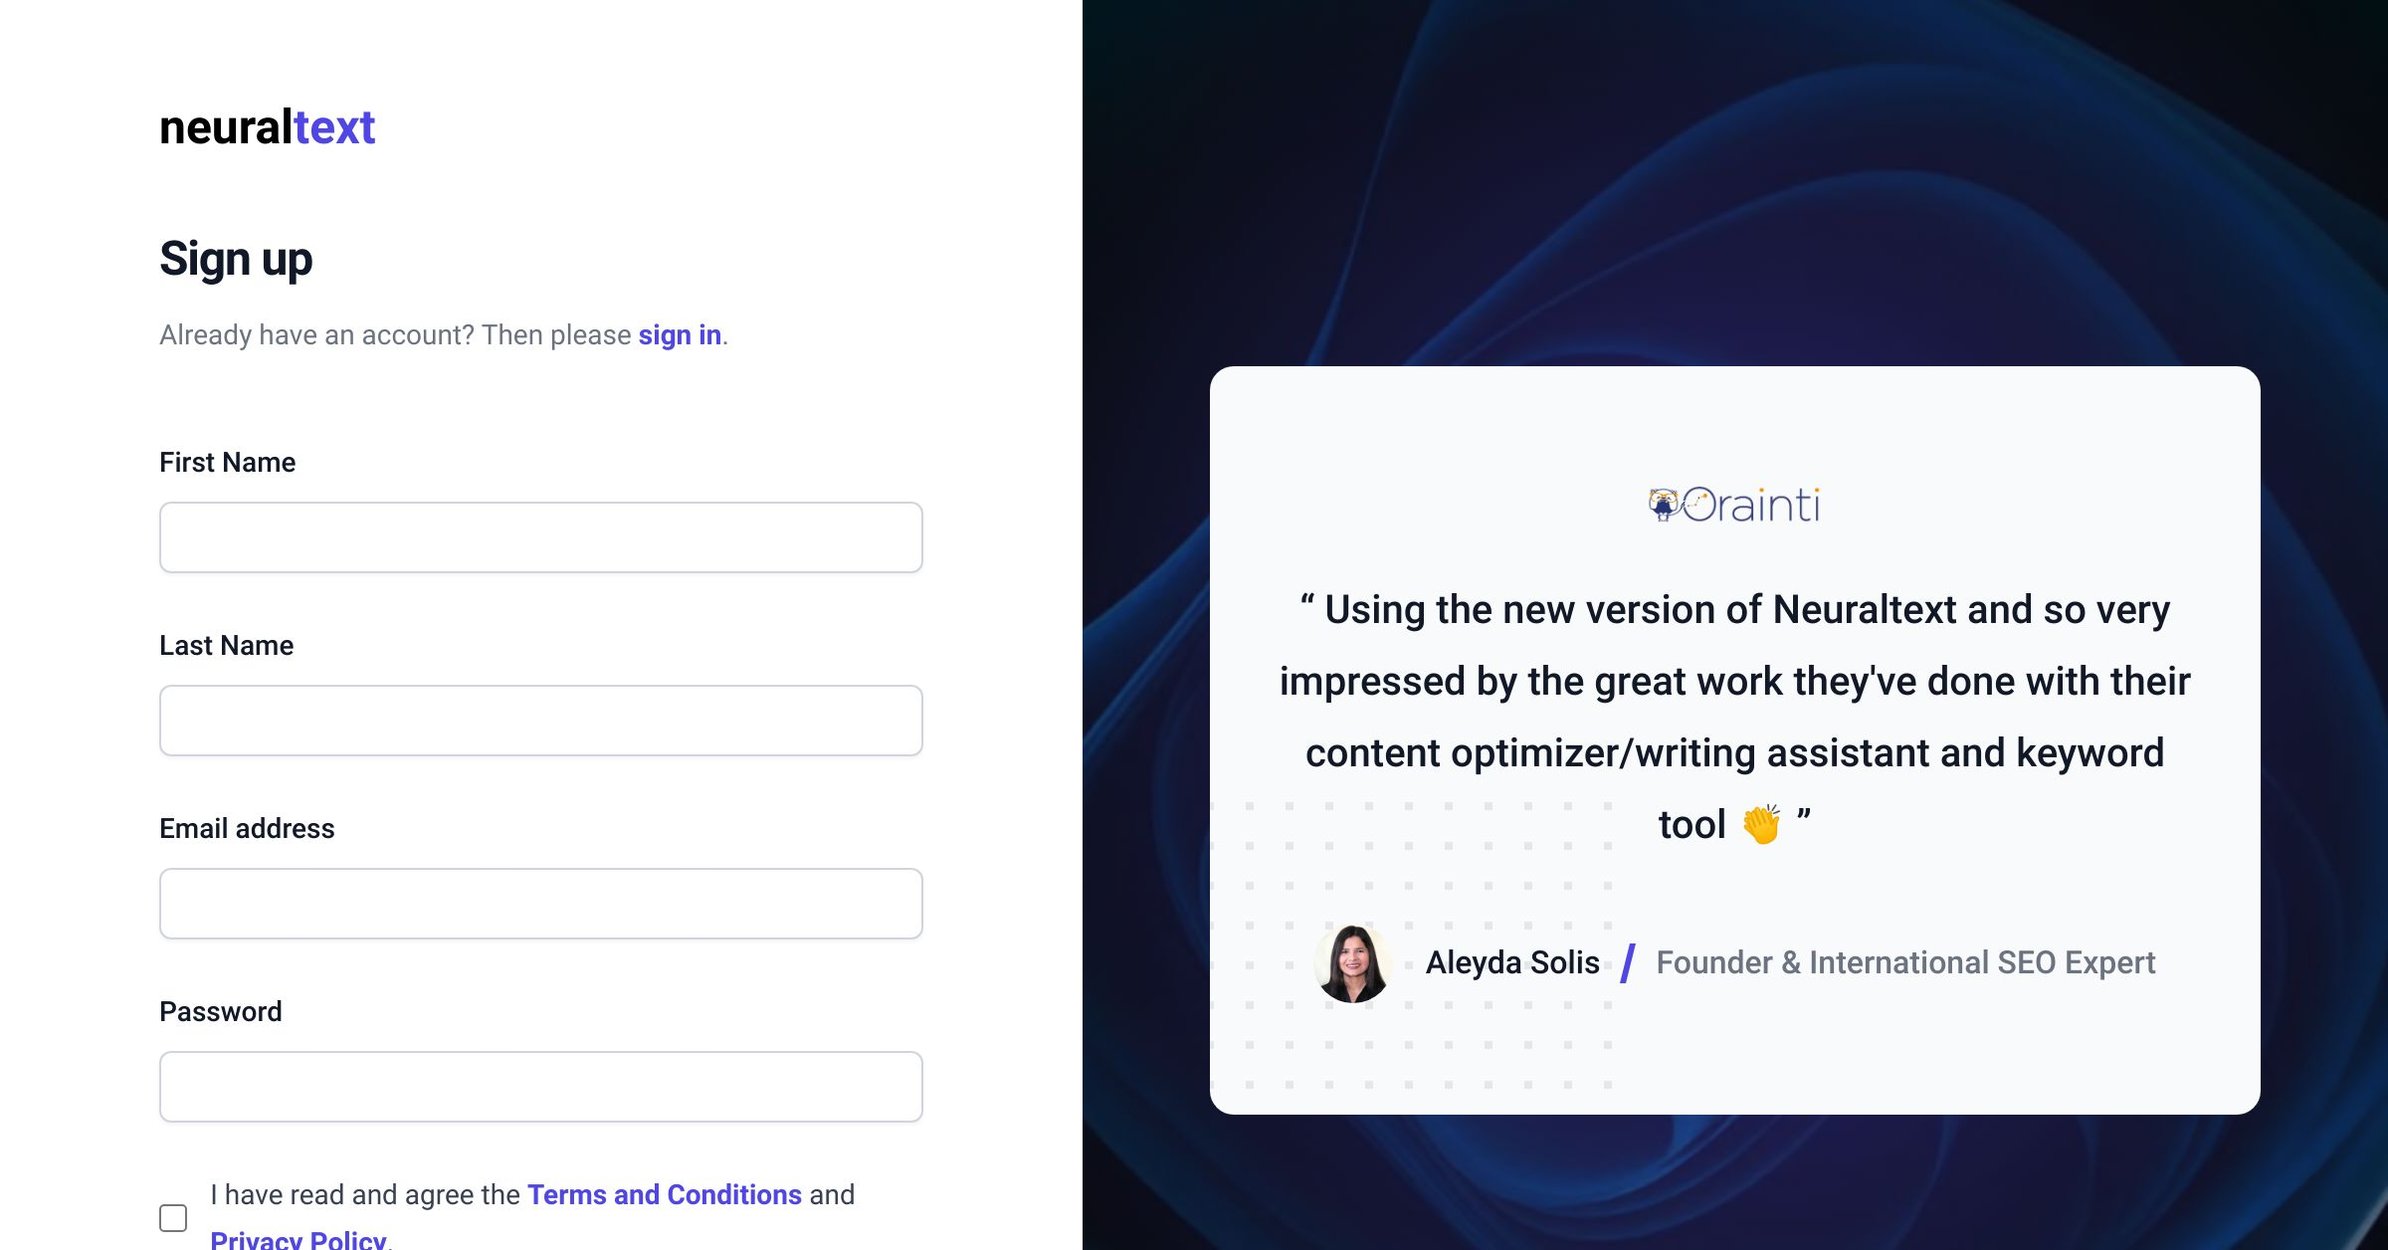This screenshot has height=1250, width=2388.
Task: Click the Password label
Action: [x=220, y=1011]
